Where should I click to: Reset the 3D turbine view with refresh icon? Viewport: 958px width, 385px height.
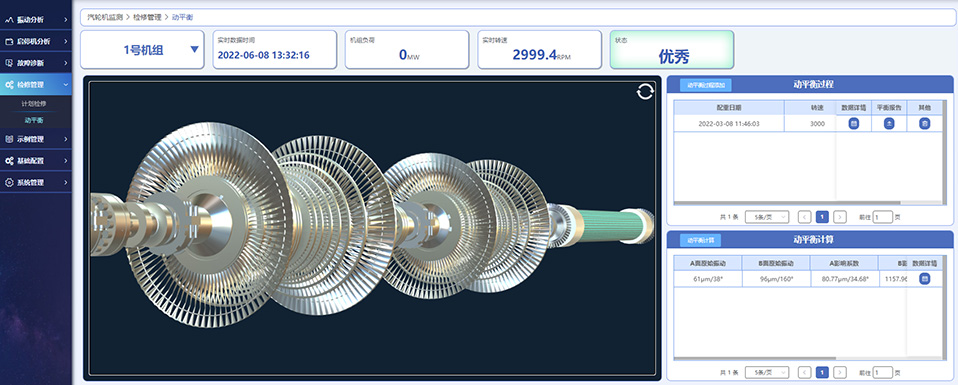tap(645, 92)
